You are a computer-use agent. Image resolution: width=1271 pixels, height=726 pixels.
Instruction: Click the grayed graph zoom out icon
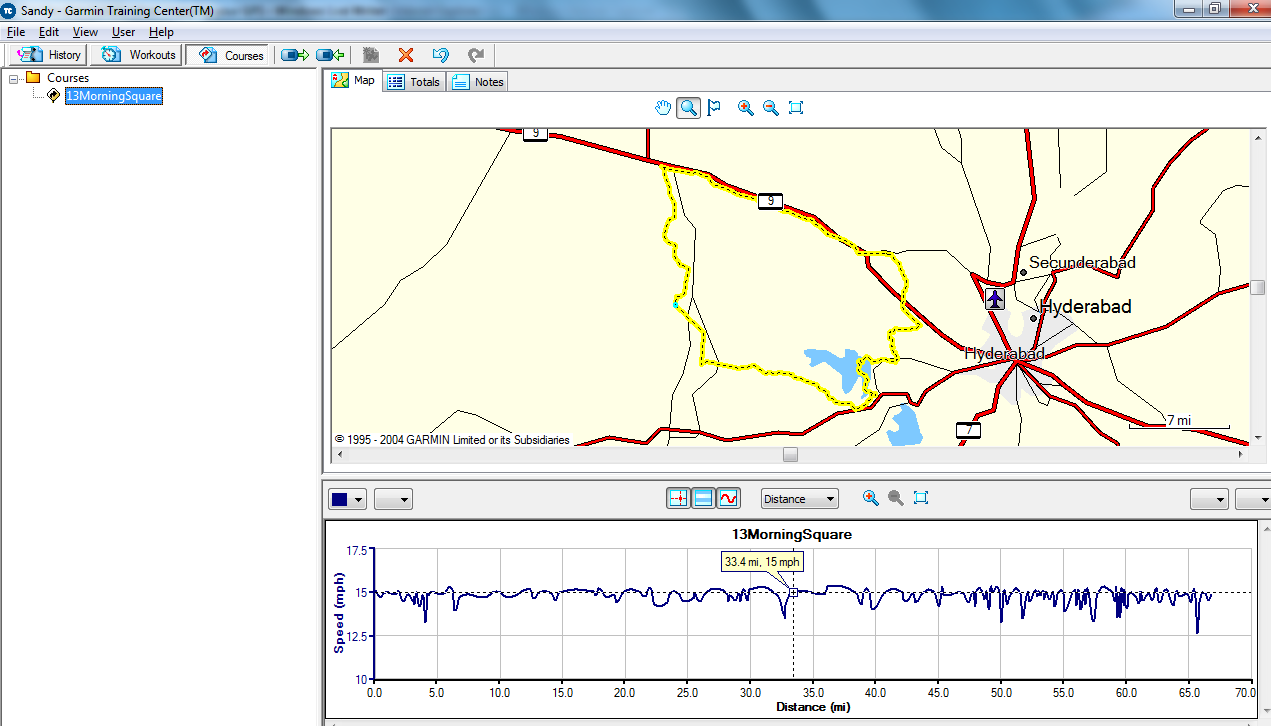895,498
